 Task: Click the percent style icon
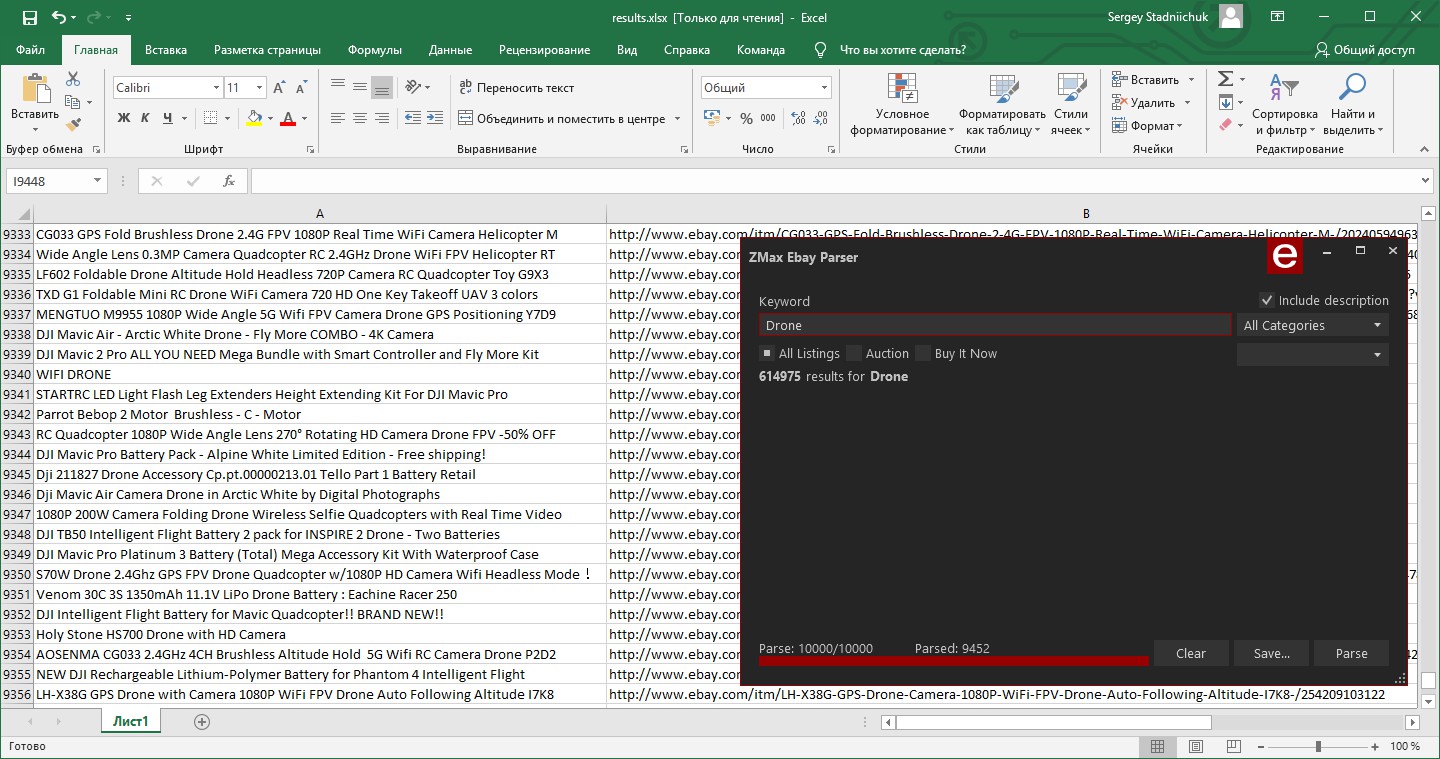coord(746,118)
